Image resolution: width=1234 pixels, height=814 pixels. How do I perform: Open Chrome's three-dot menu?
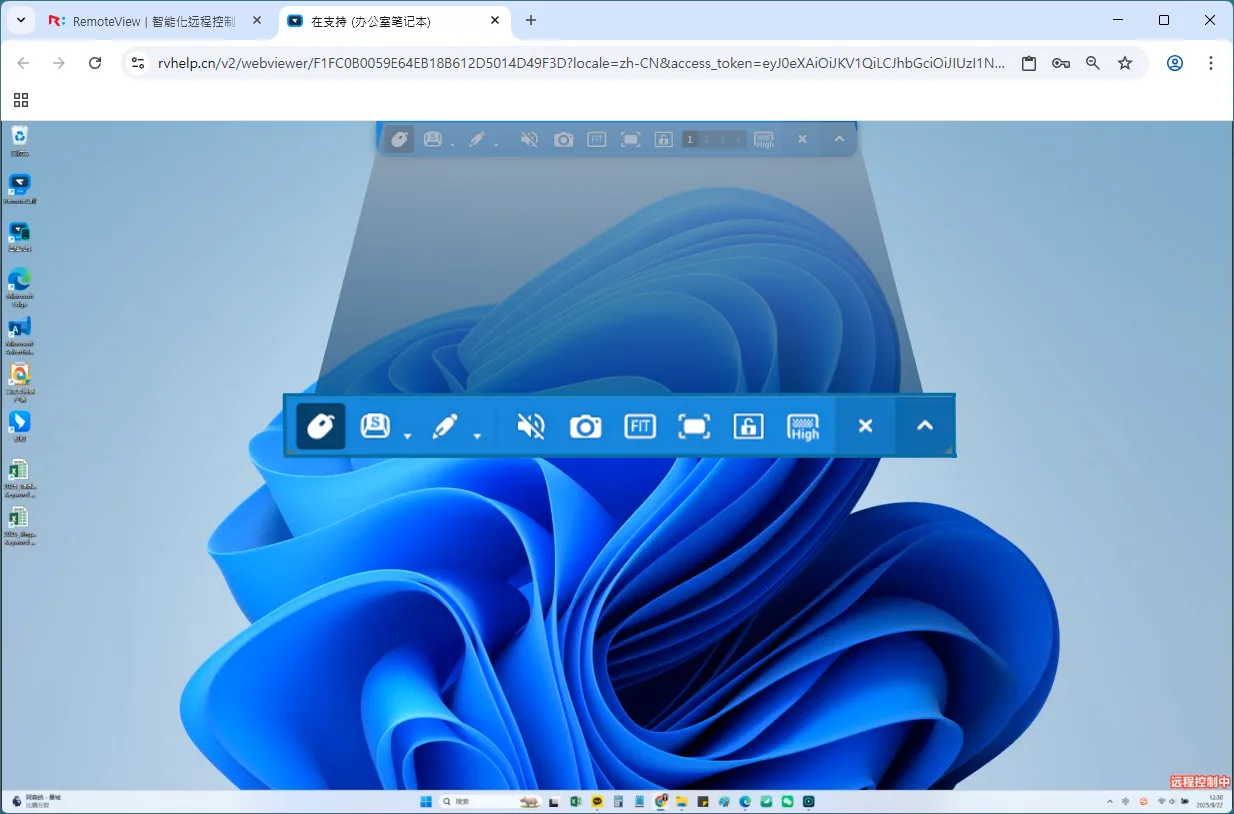pos(1211,63)
